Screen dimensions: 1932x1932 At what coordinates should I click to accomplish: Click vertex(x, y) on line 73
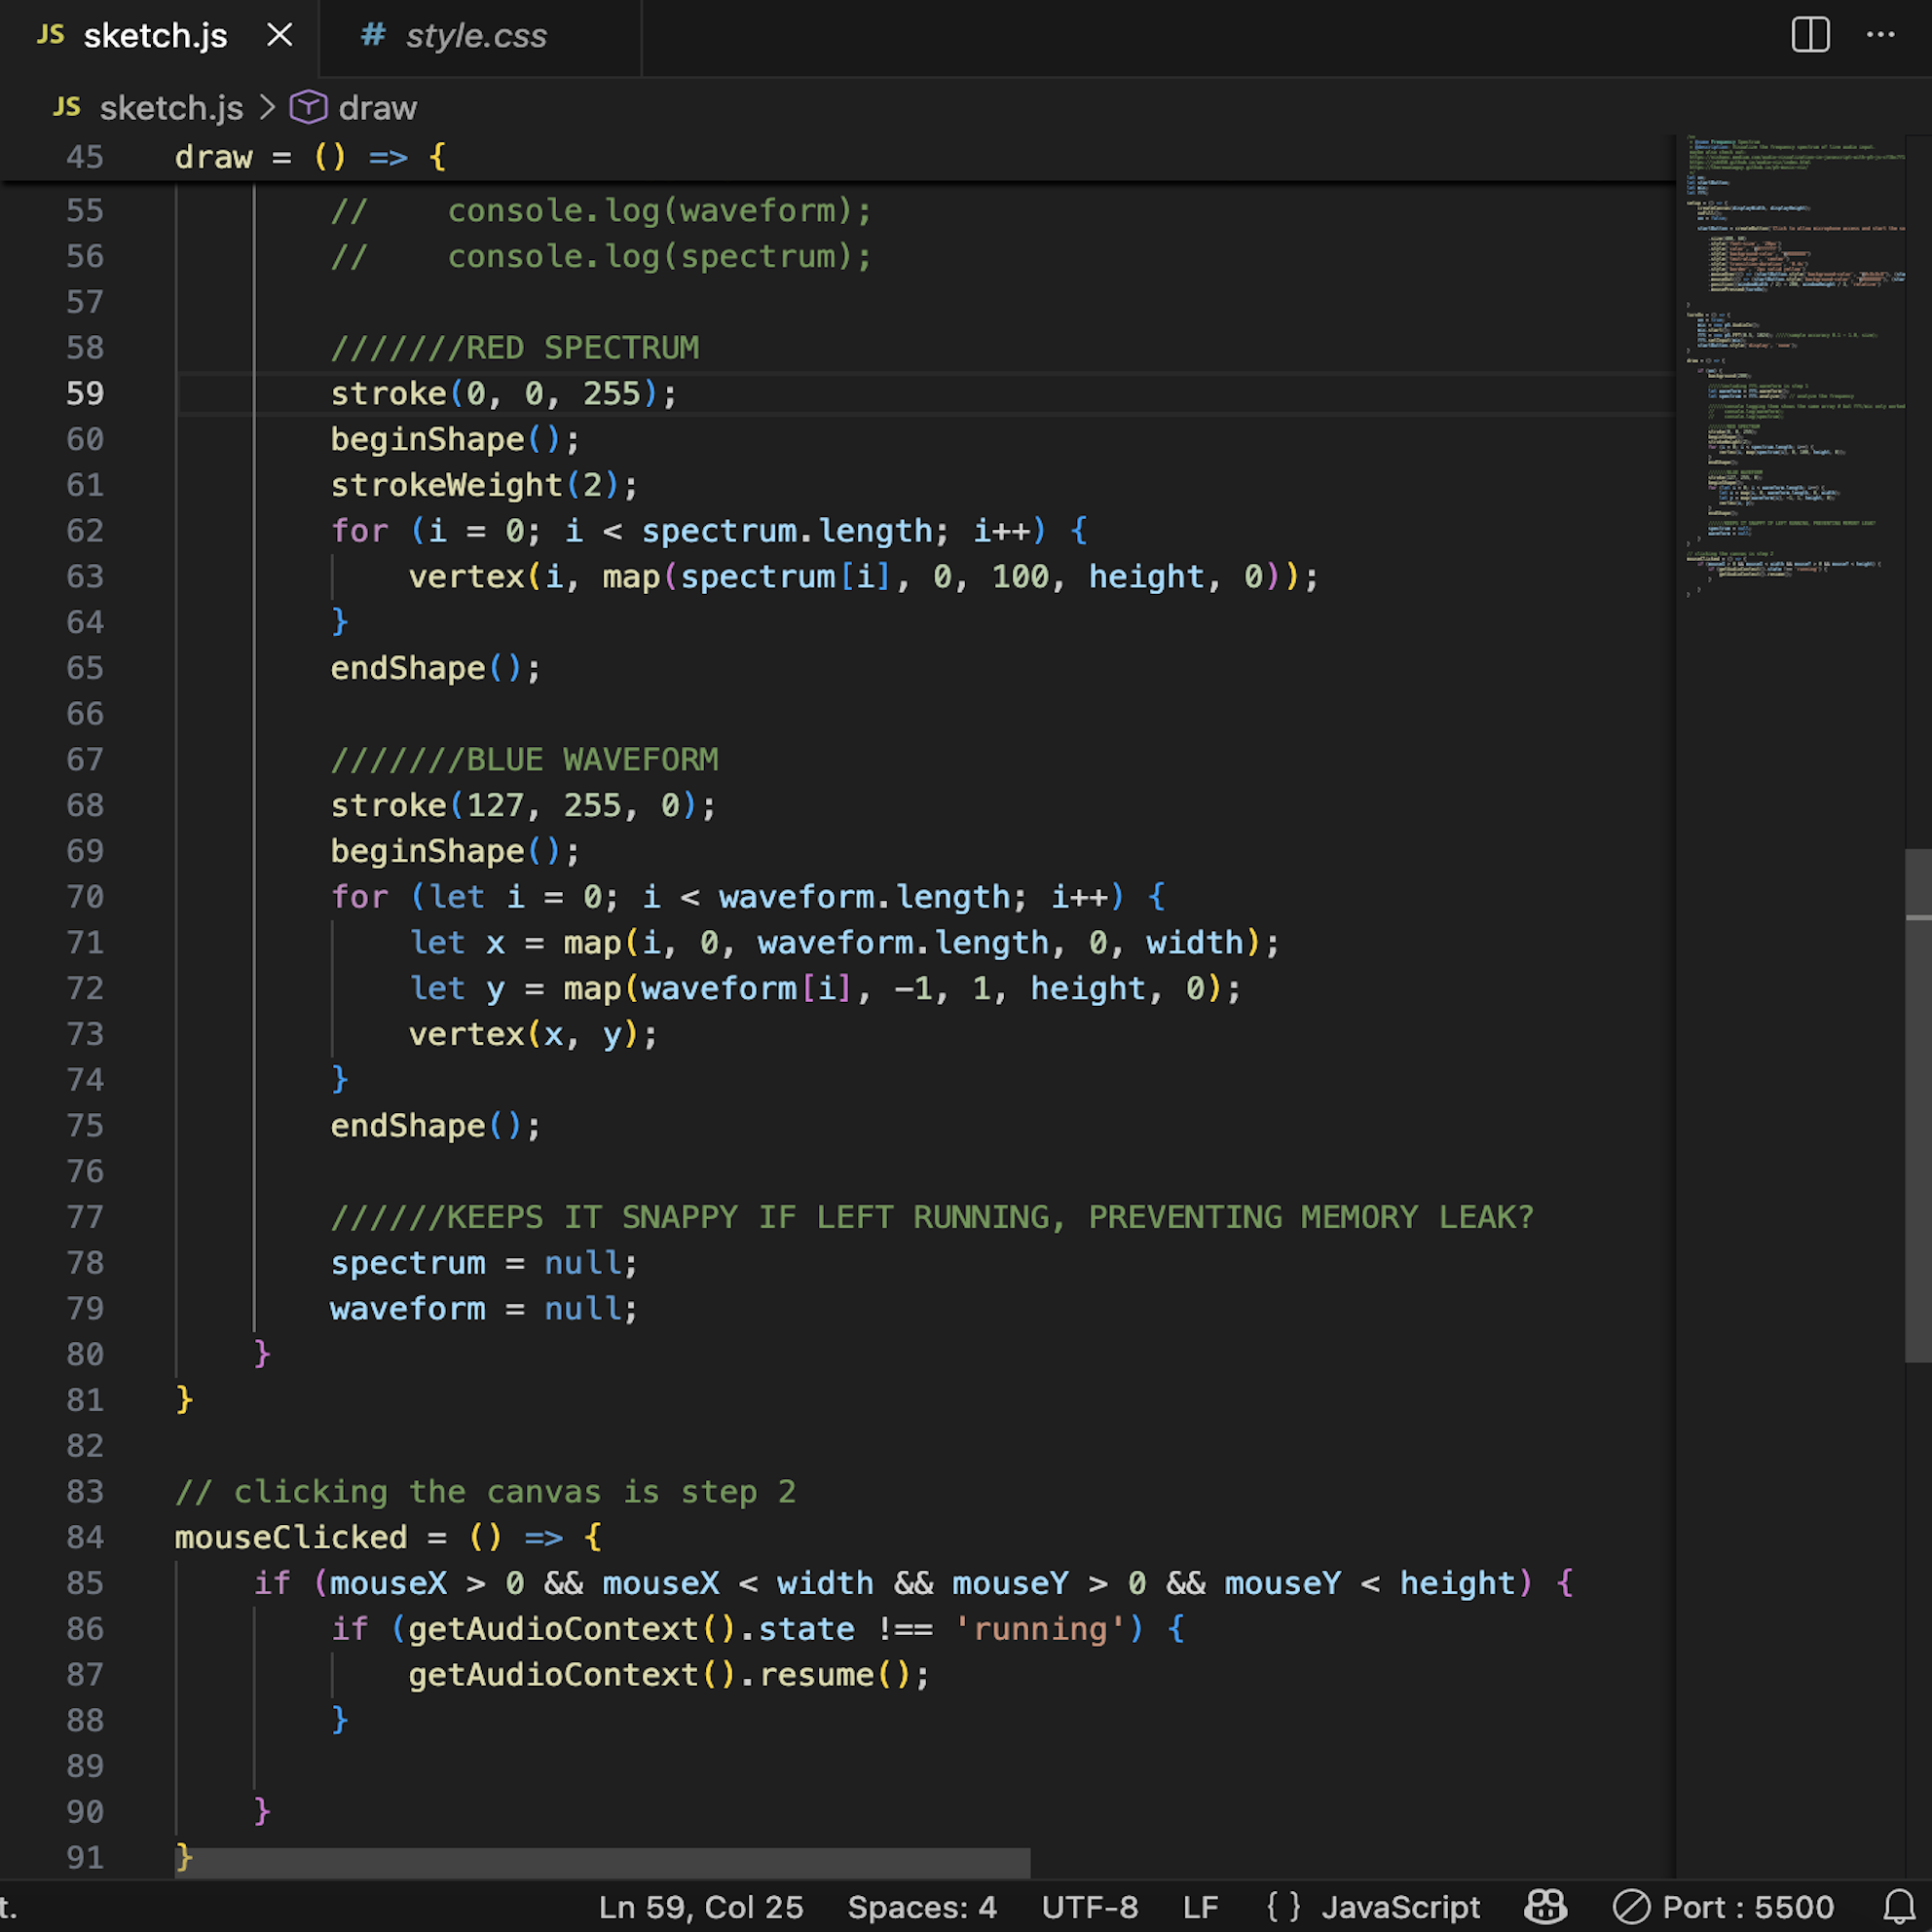(533, 1034)
